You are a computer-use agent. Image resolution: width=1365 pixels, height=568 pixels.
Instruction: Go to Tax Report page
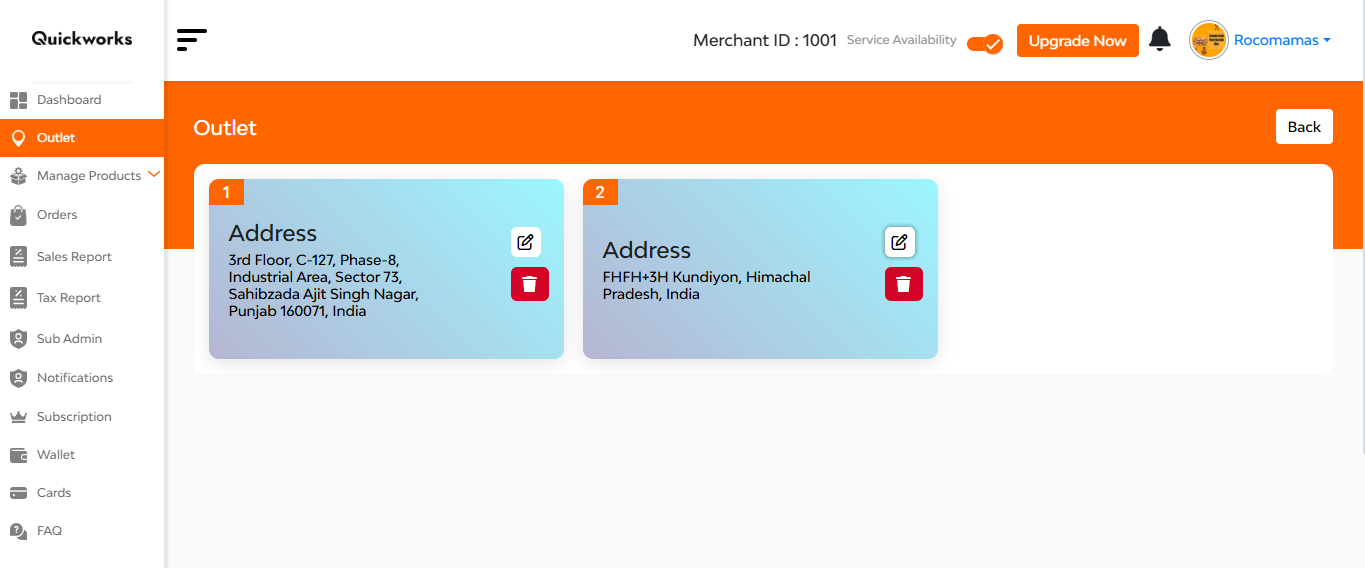click(68, 298)
